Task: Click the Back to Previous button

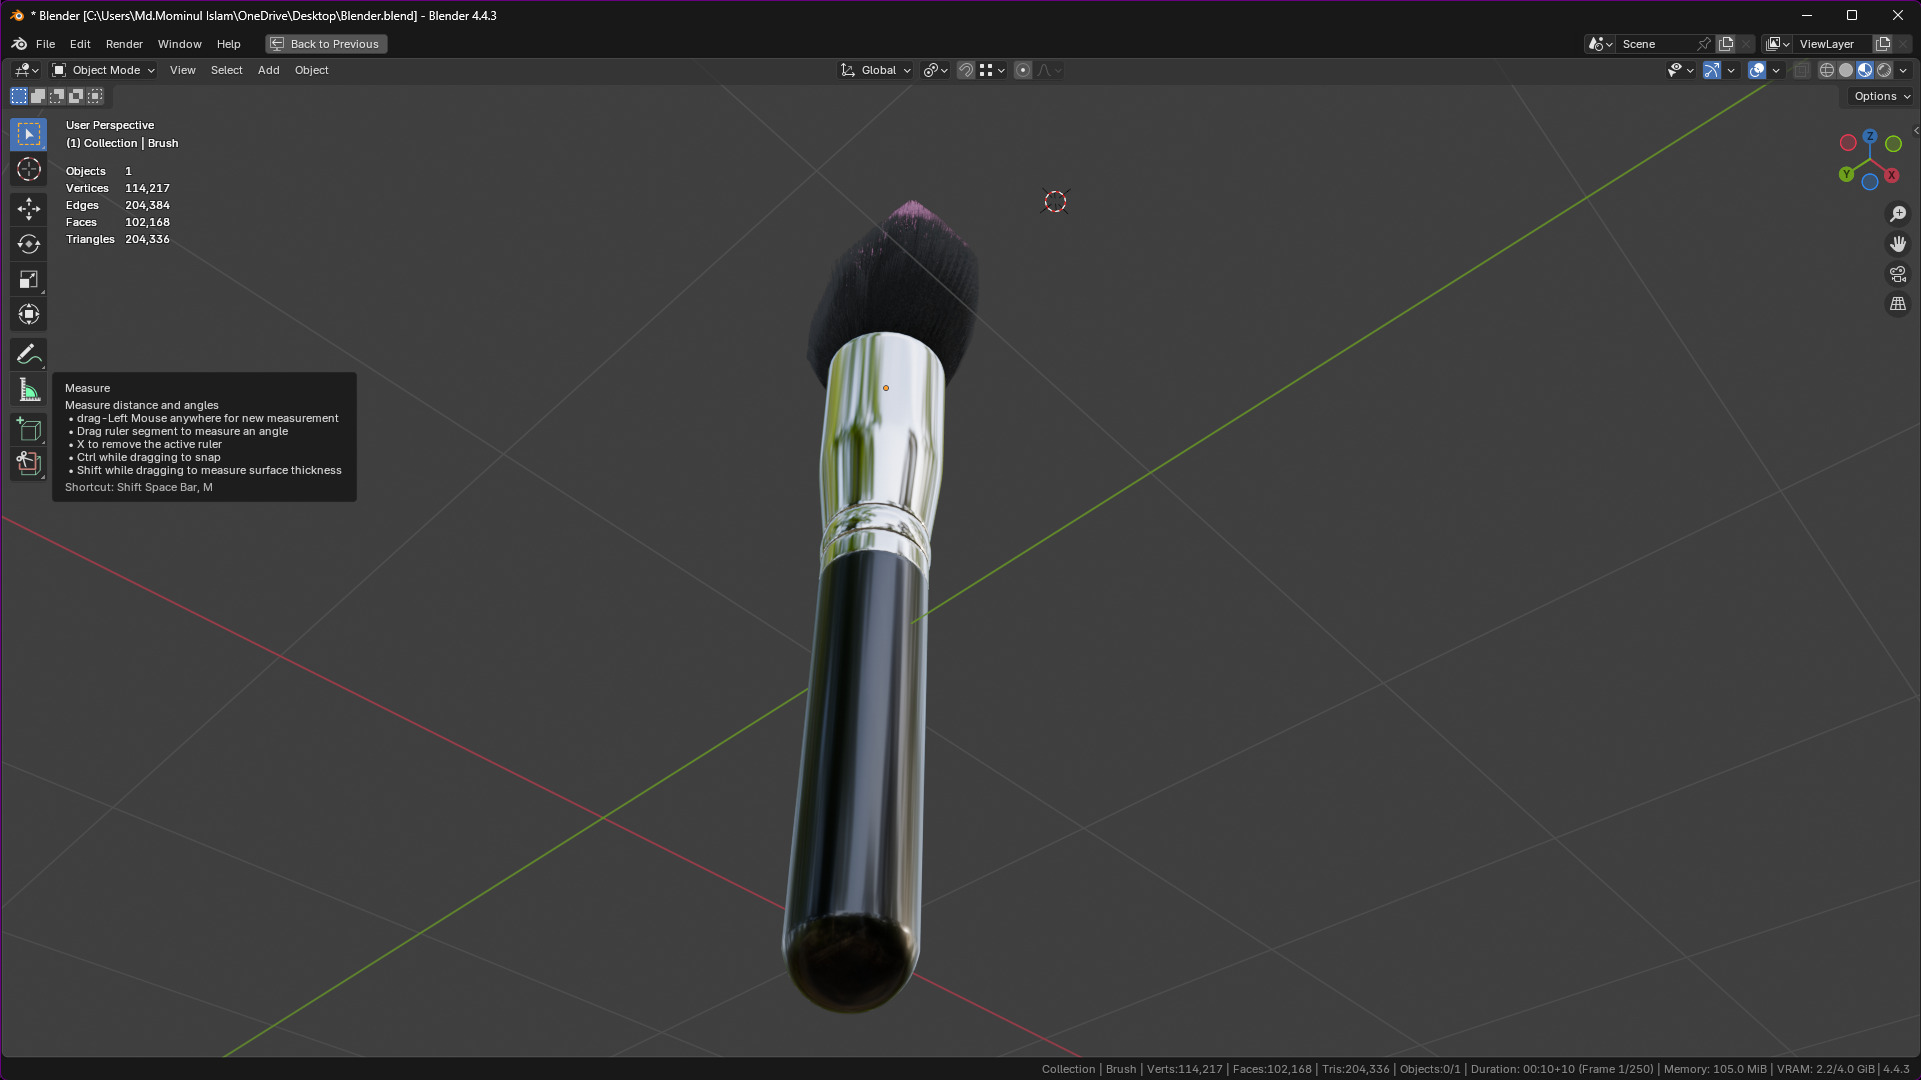Action: pos(326,44)
